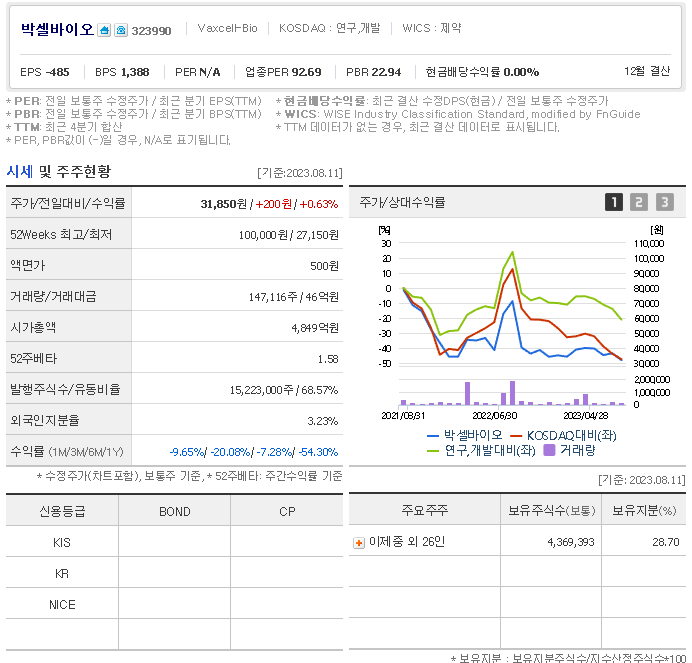Select the 업종PER 92.69 value
Screen dimensions: 692x663
tap(283, 72)
